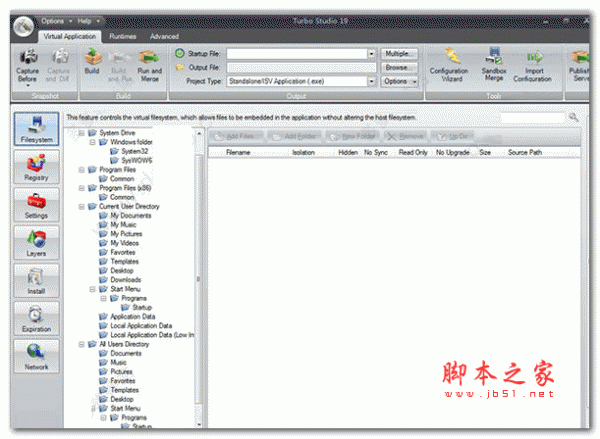600x439 pixels.
Task: Click the Build icon
Action: click(92, 57)
